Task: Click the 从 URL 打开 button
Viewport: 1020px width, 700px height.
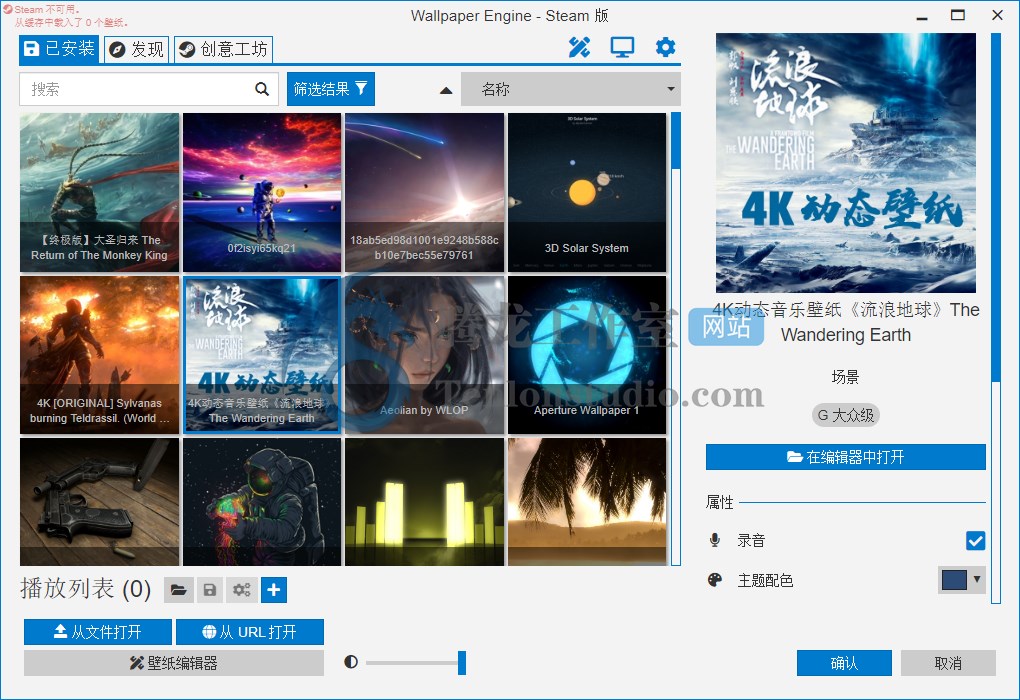Action: (250, 632)
